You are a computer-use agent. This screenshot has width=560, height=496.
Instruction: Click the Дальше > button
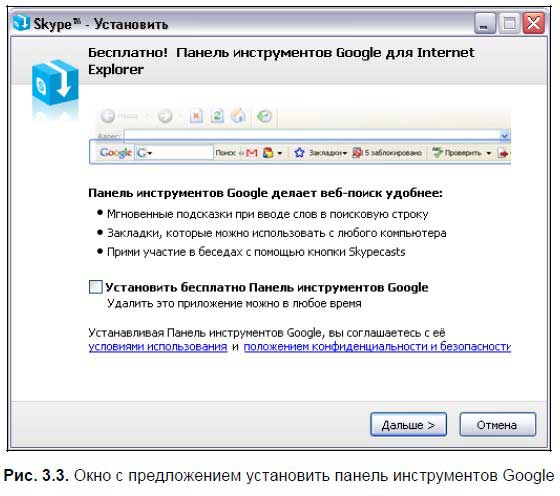(x=408, y=425)
